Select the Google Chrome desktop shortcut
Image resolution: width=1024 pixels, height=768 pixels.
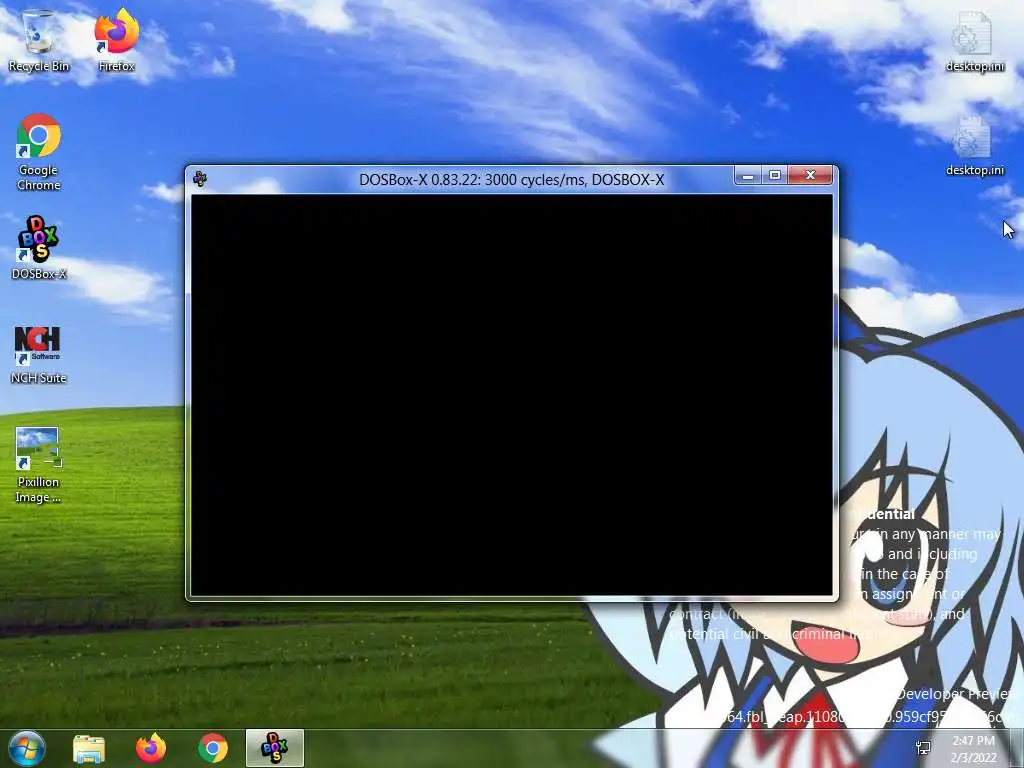pos(39,152)
